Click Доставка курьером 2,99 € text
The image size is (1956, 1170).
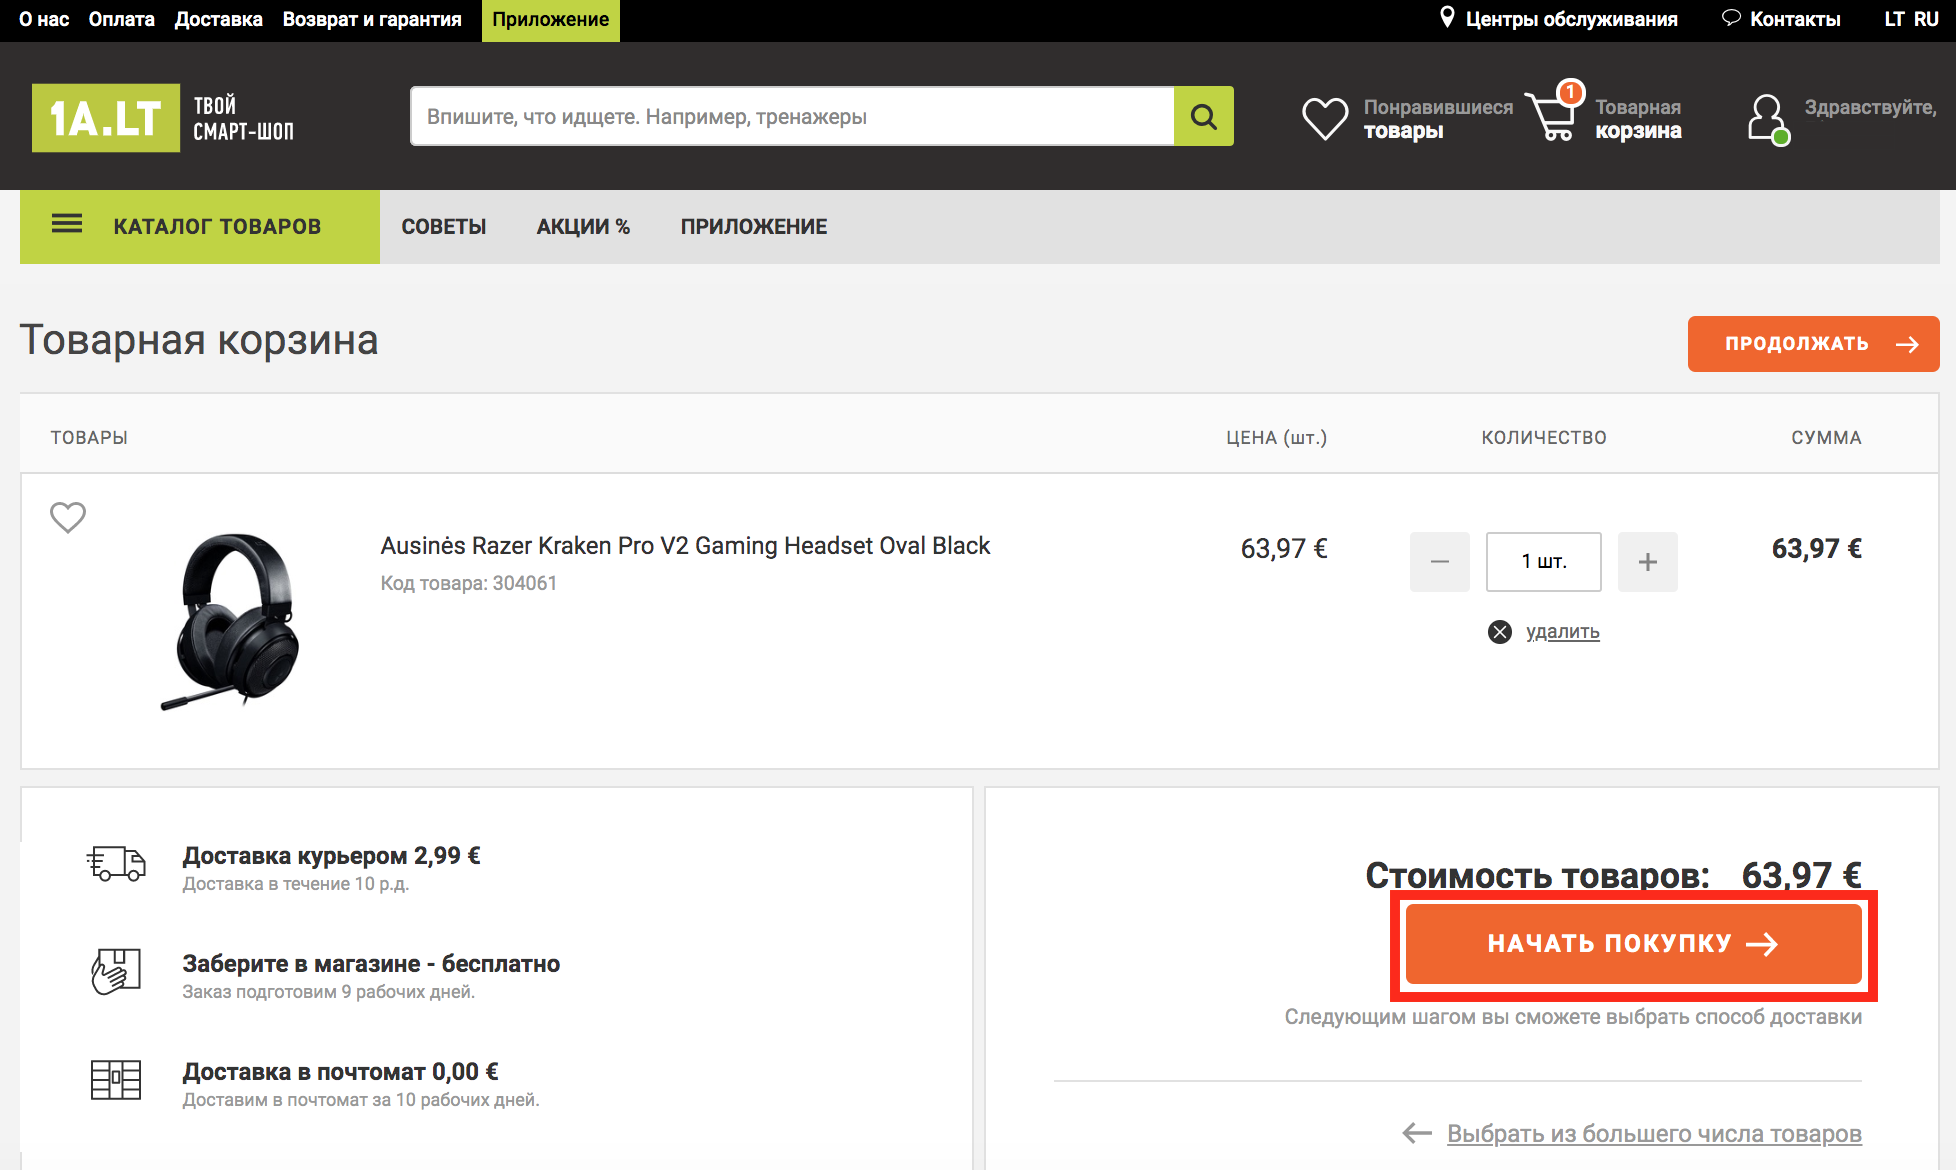click(332, 856)
